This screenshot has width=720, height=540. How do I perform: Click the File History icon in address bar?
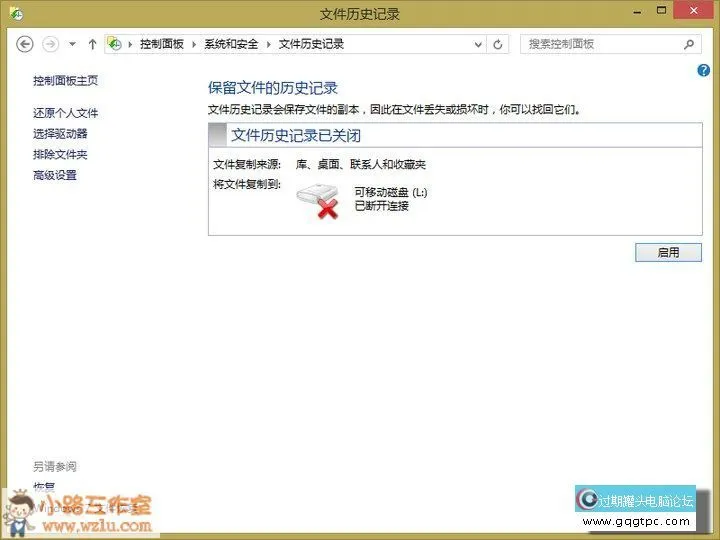[x=114, y=44]
